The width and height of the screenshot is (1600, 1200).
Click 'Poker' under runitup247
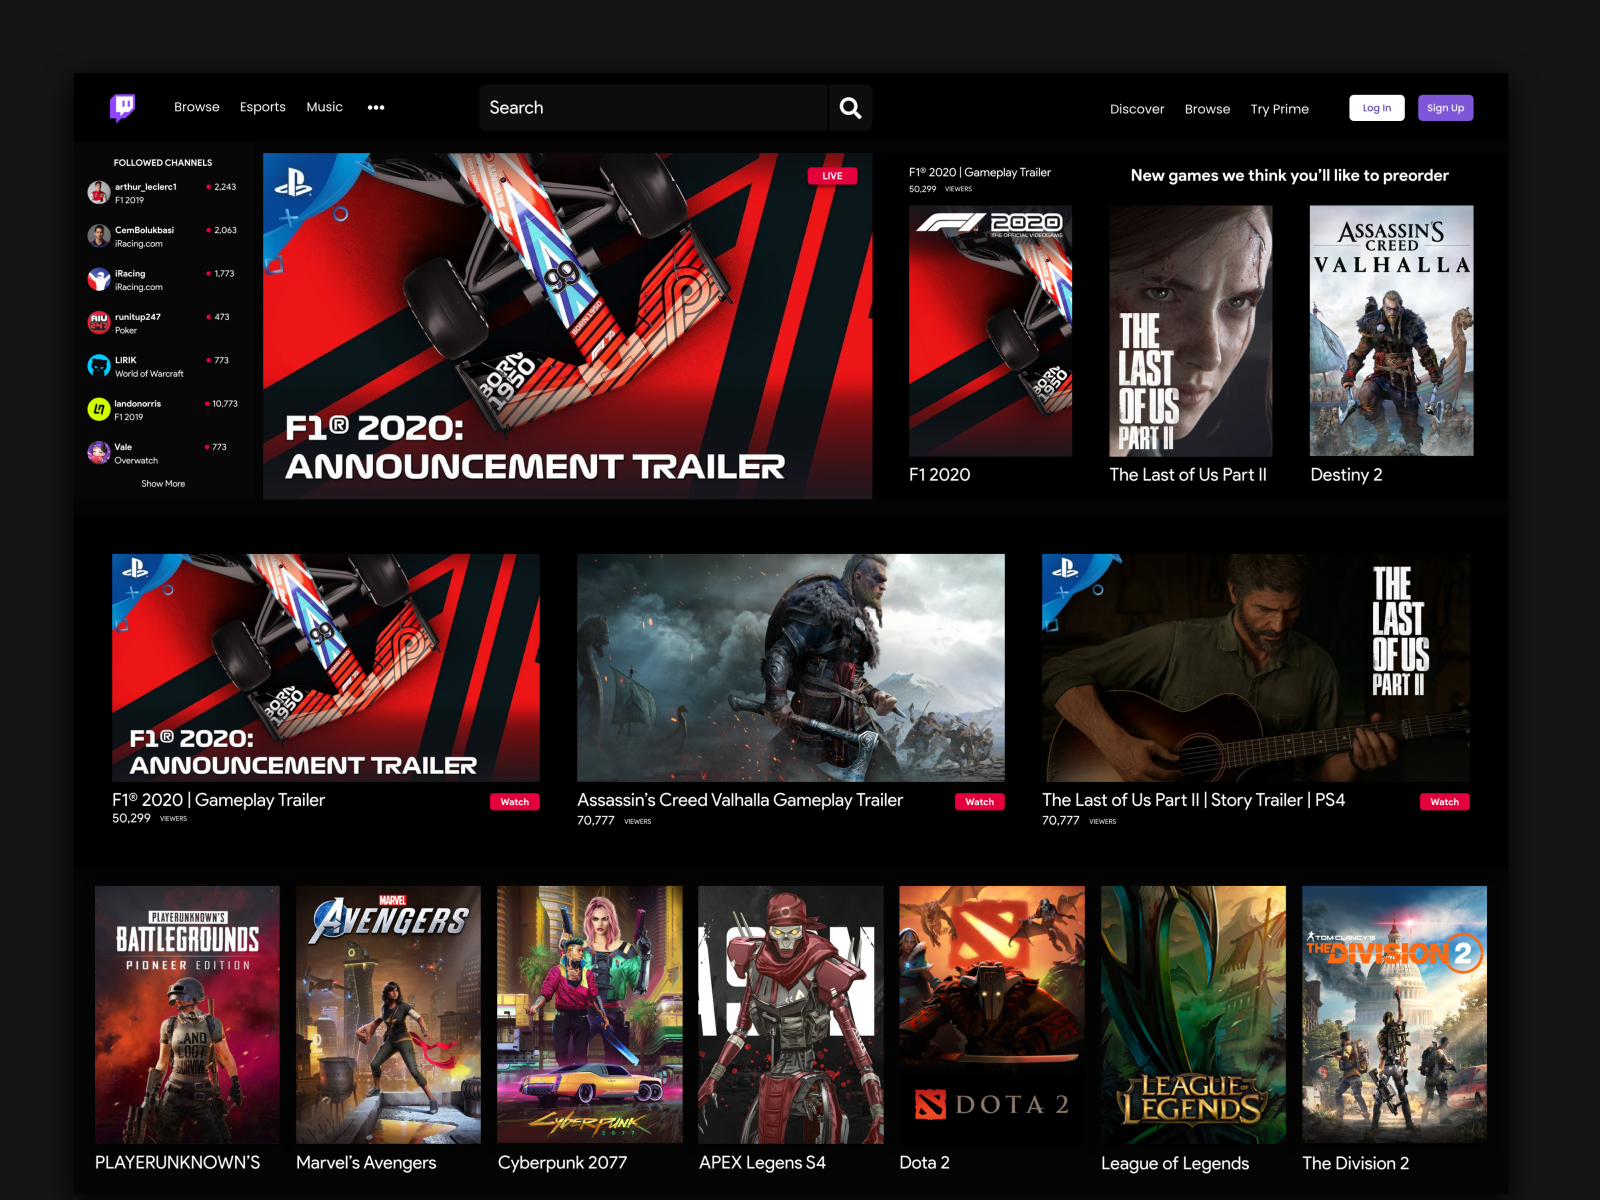tap(126, 331)
